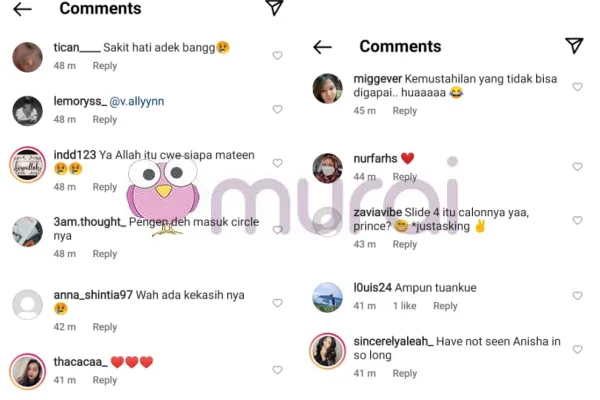The width and height of the screenshot is (600, 400).
Task: Like the lemoryss_ comment heart
Action: coord(277,109)
